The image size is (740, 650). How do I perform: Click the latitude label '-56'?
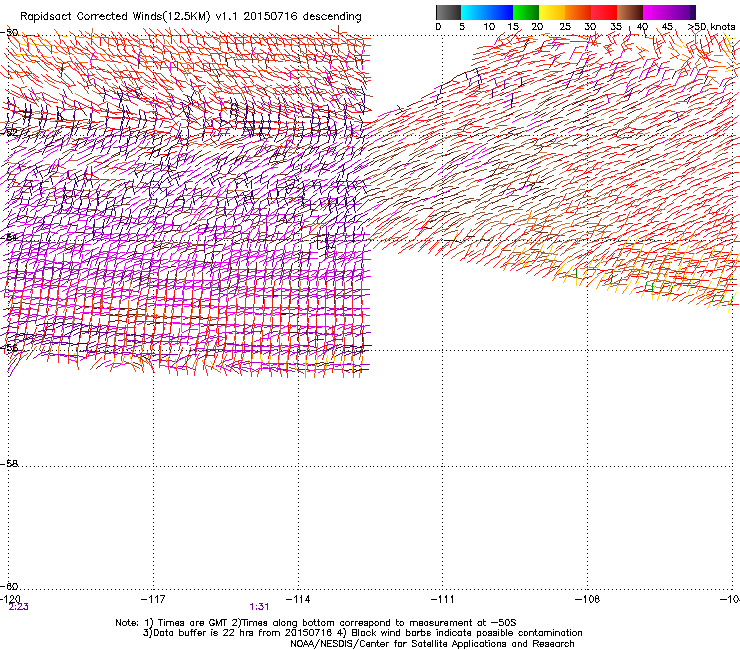coord(9,348)
